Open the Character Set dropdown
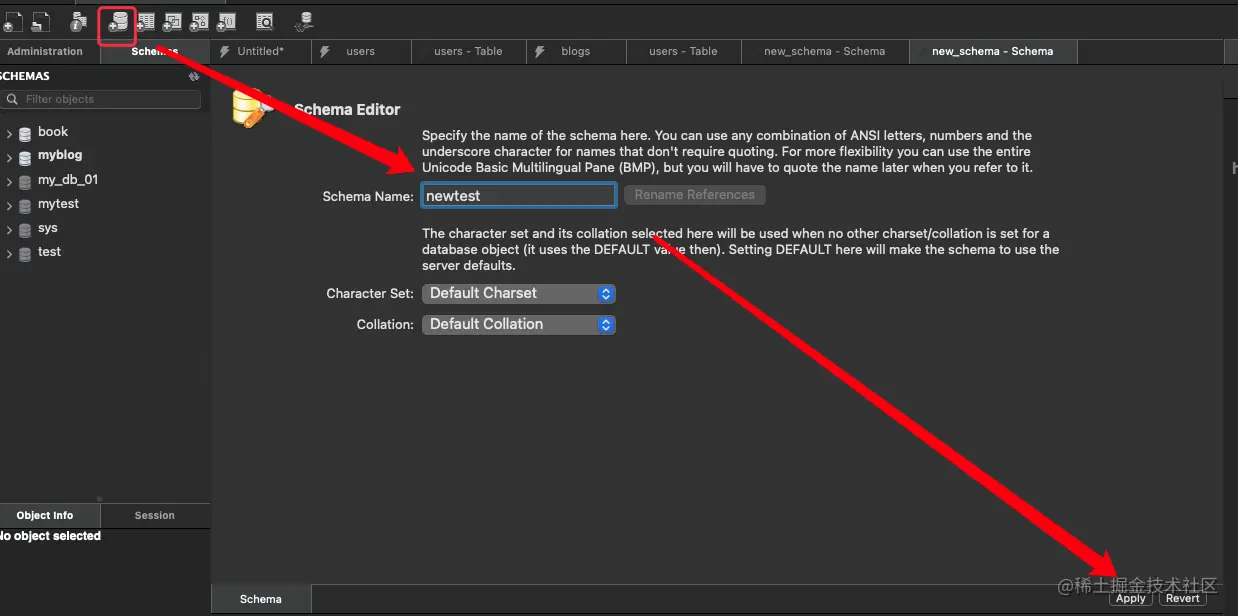The height and width of the screenshot is (616, 1238). coord(519,293)
